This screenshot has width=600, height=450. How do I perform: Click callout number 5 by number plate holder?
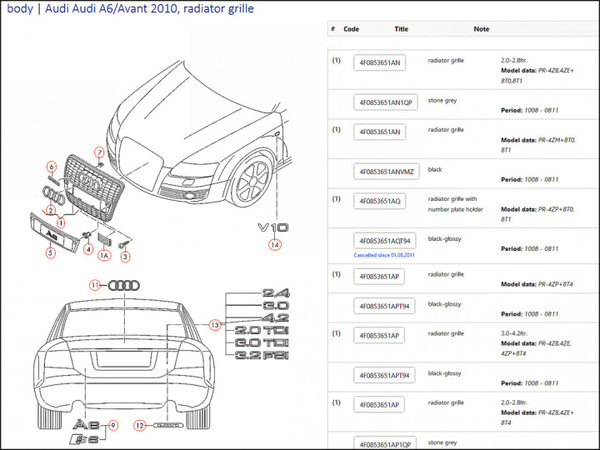[x=50, y=253]
